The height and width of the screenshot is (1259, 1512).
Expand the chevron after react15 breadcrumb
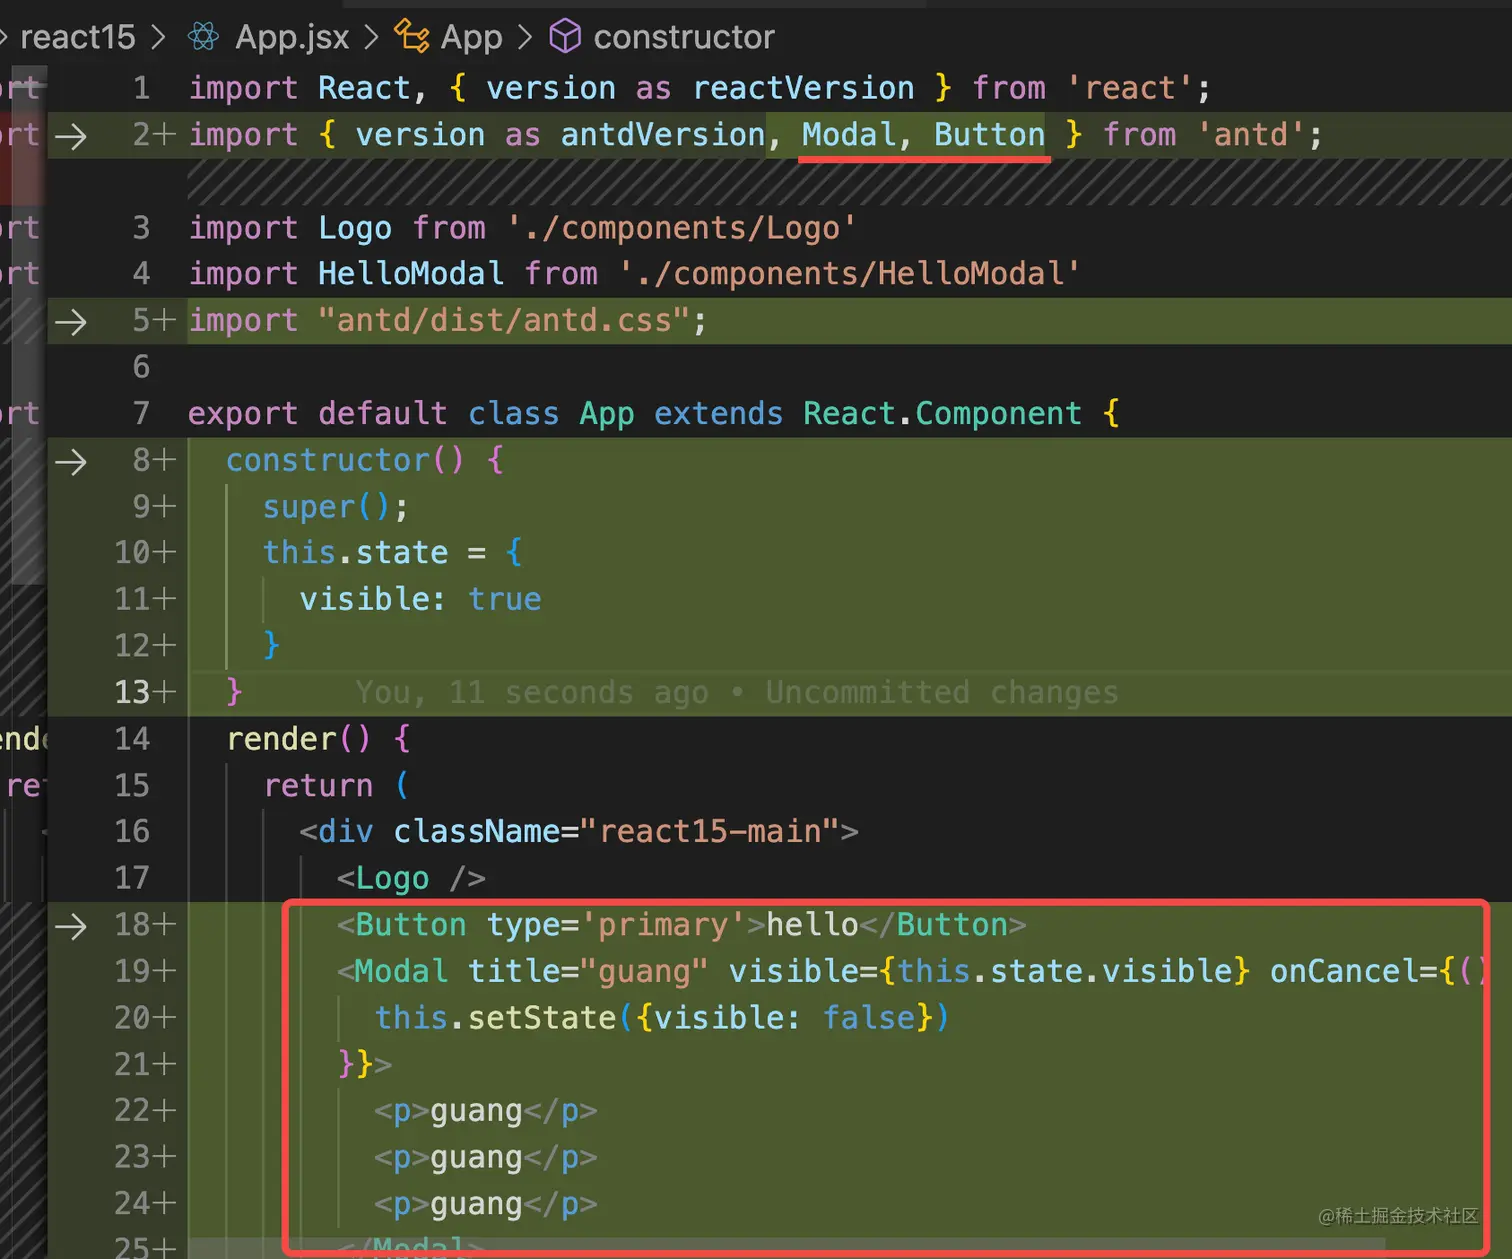coord(158,37)
